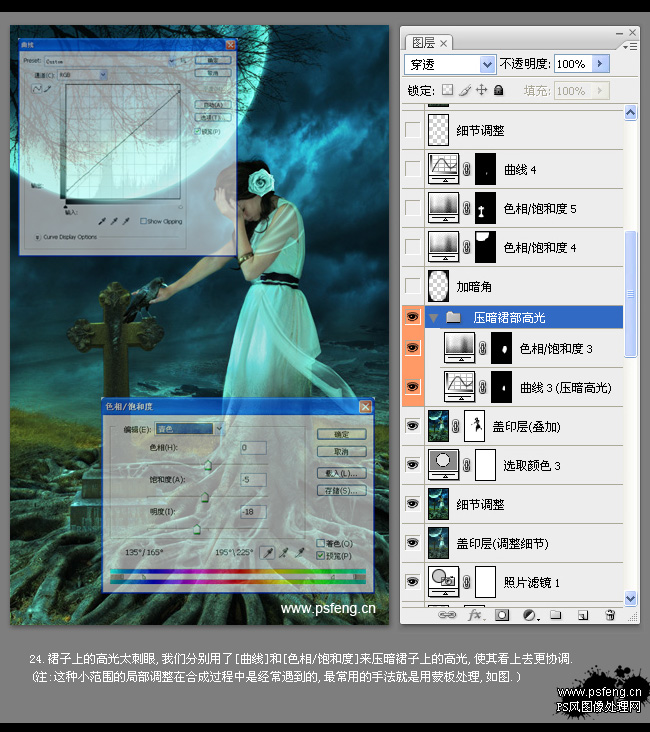Select the 图层 panel tab
Viewport: 650px width, 732px height.
(x=429, y=43)
